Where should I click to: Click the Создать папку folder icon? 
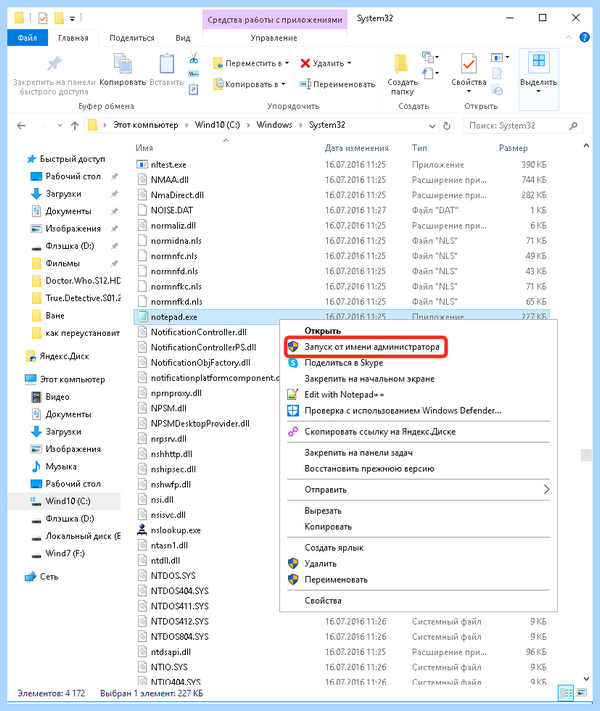click(401, 63)
